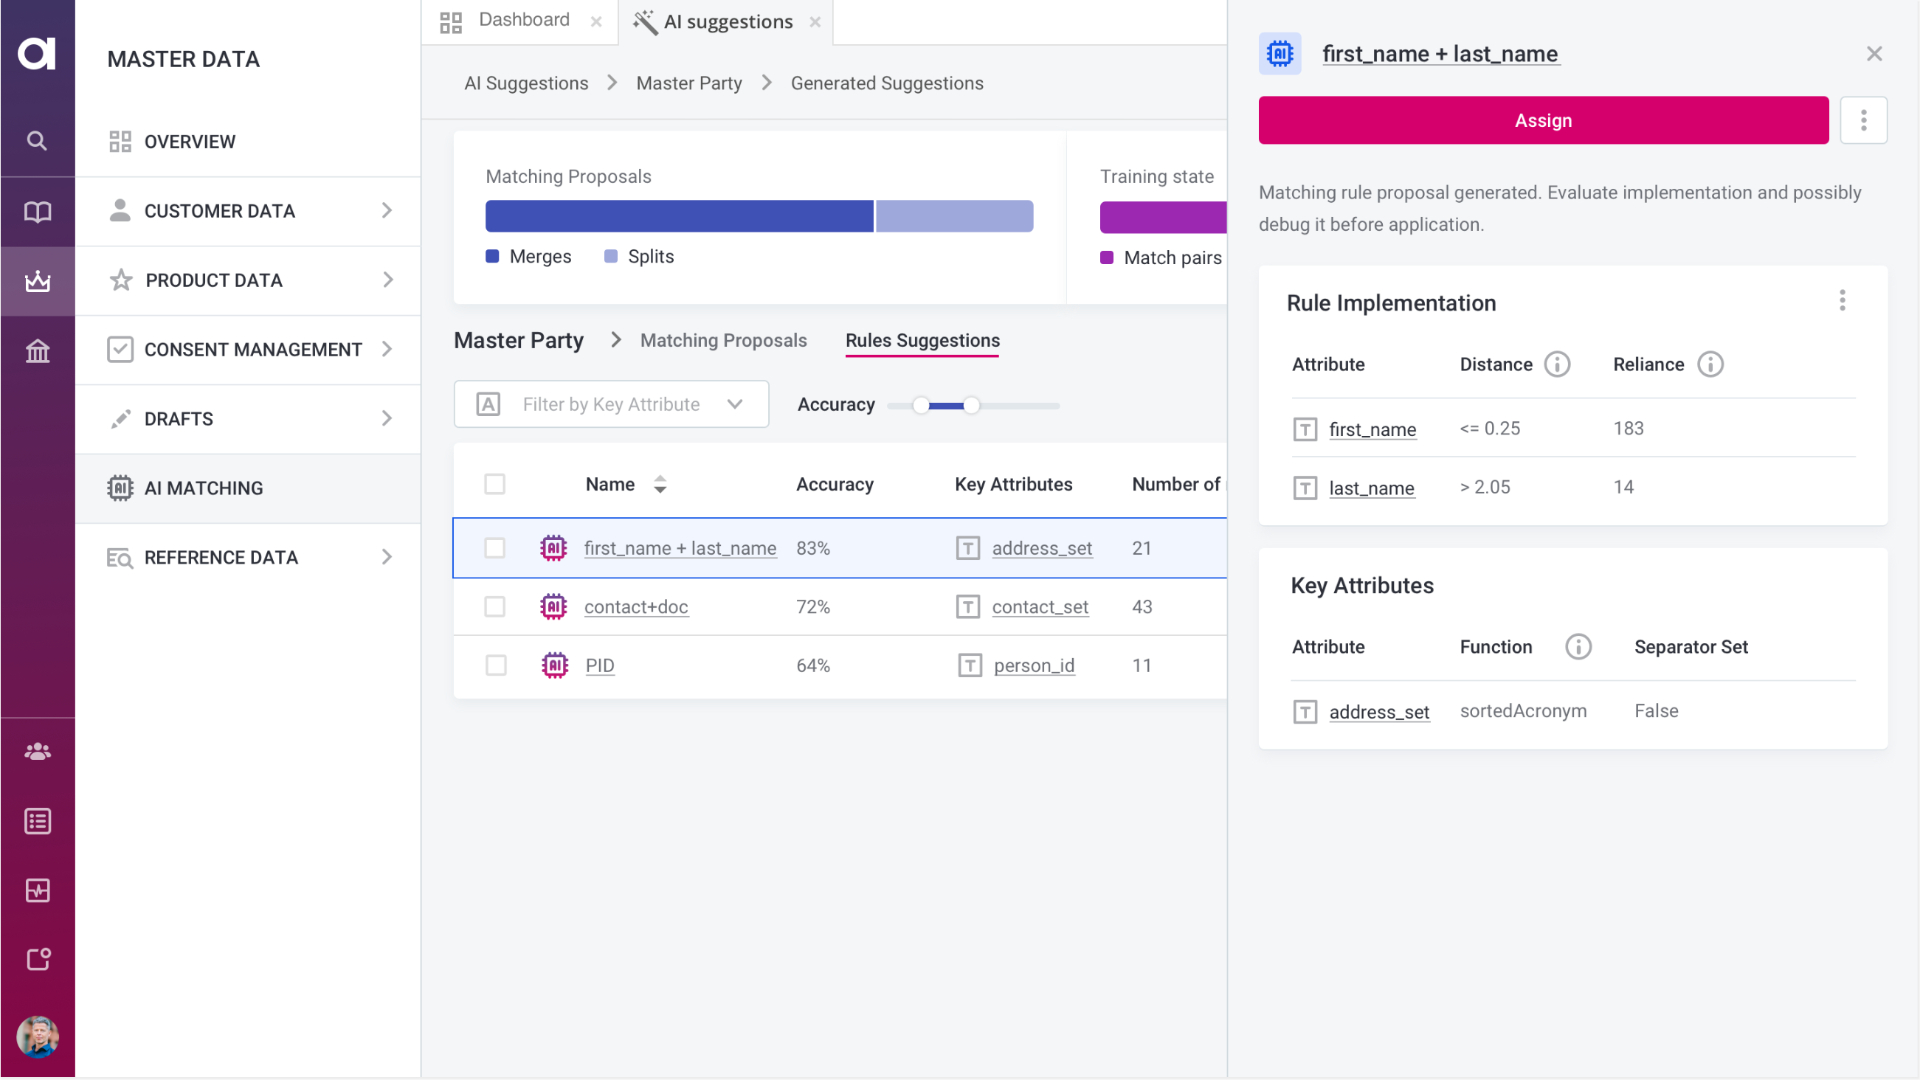Adjust the Accuracy slider handle
1920x1080 pixels.
click(971, 405)
